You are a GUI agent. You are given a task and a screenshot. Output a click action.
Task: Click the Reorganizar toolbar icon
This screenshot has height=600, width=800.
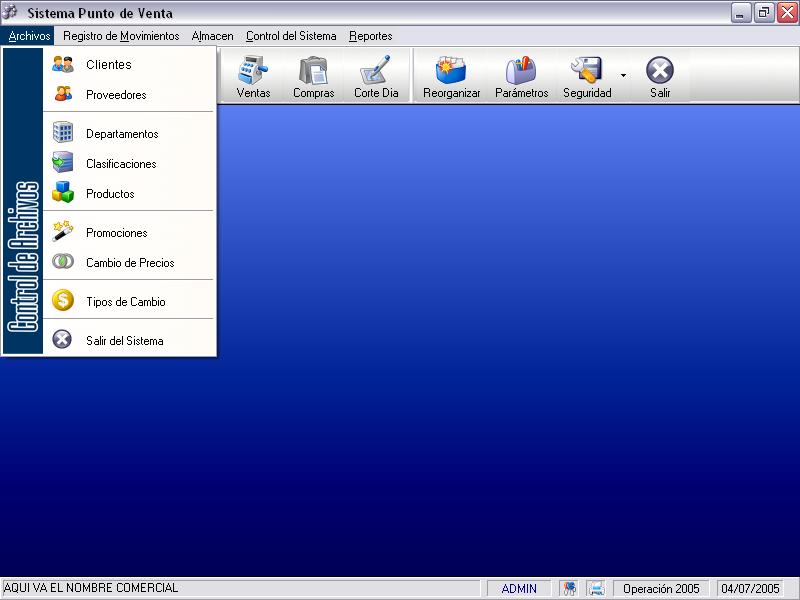point(451,77)
